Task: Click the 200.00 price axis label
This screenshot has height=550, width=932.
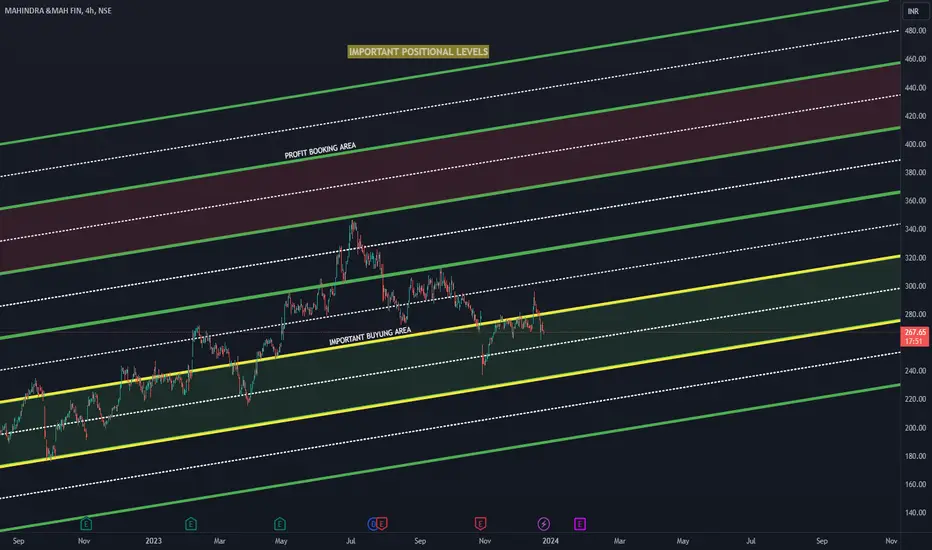Action: pyautogui.click(x=915, y=428)
